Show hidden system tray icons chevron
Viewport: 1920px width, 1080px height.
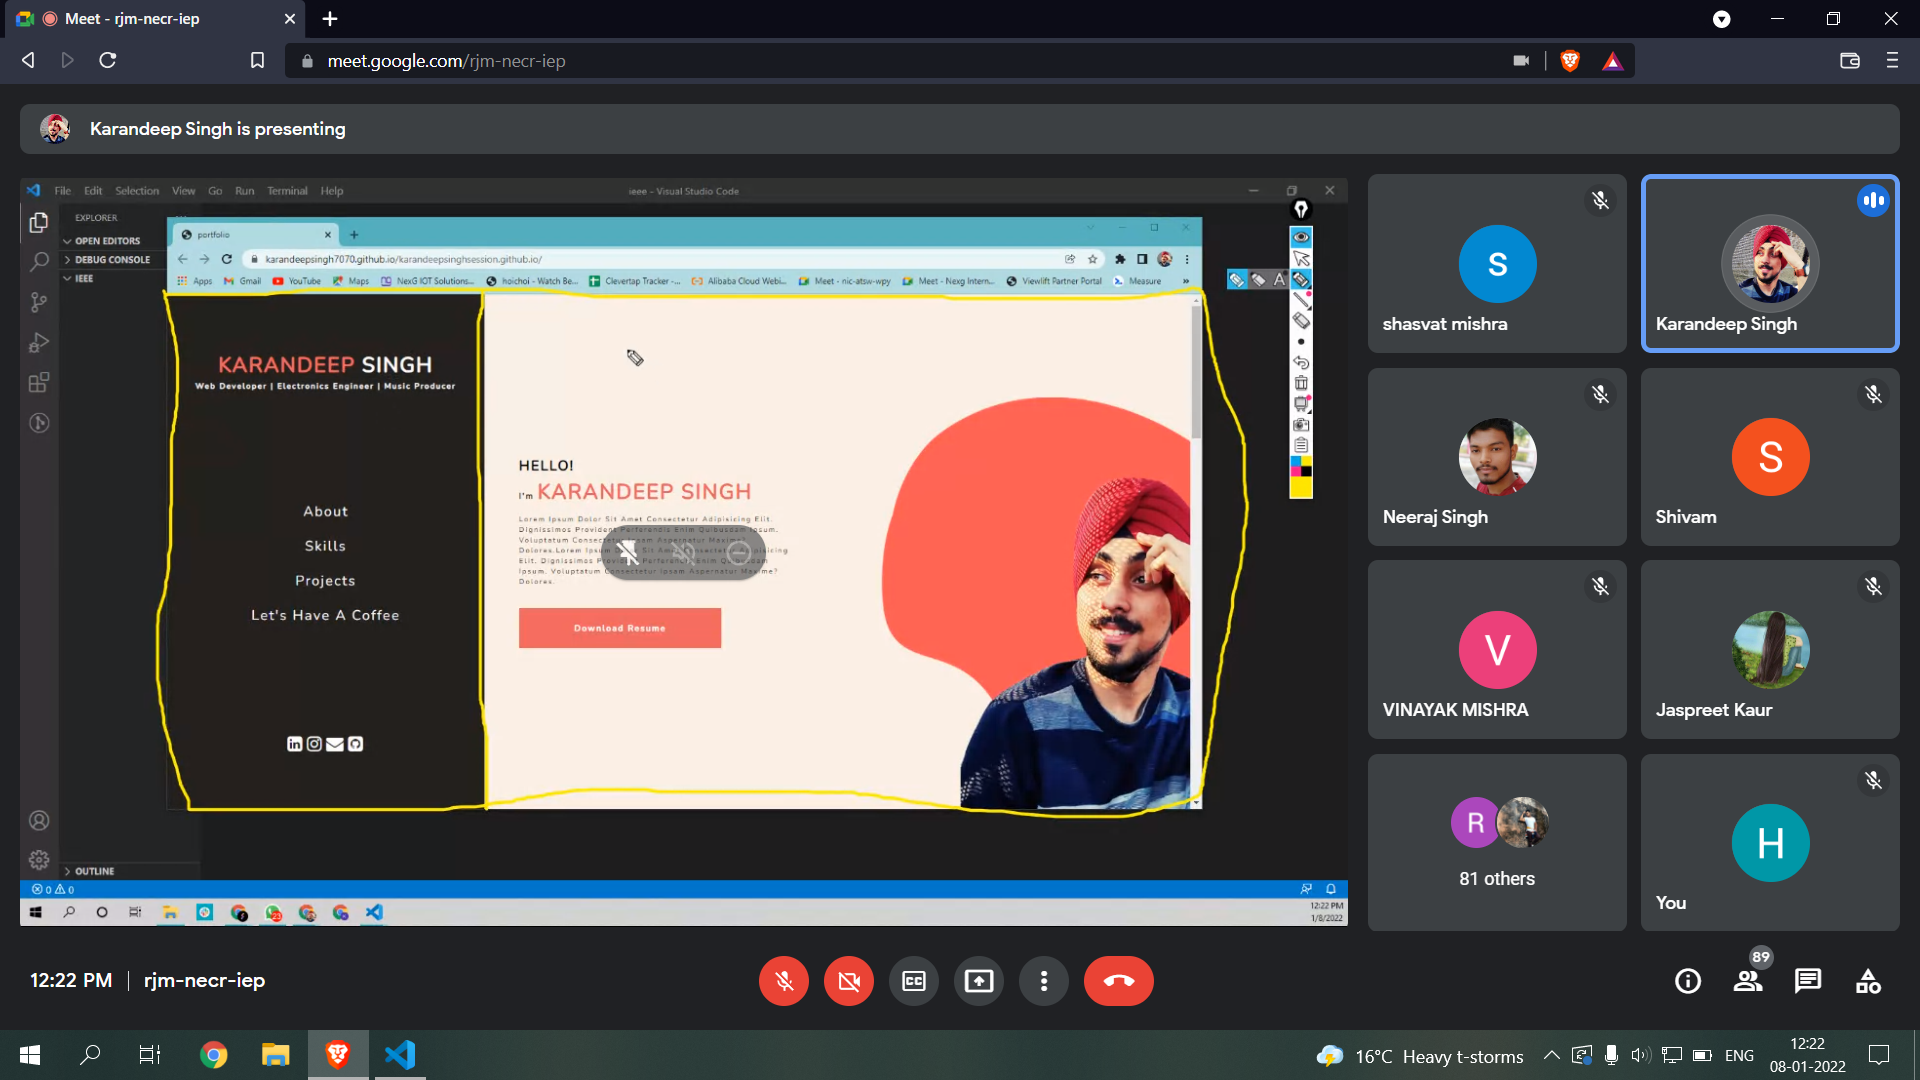click(x=1551, y=1055)
